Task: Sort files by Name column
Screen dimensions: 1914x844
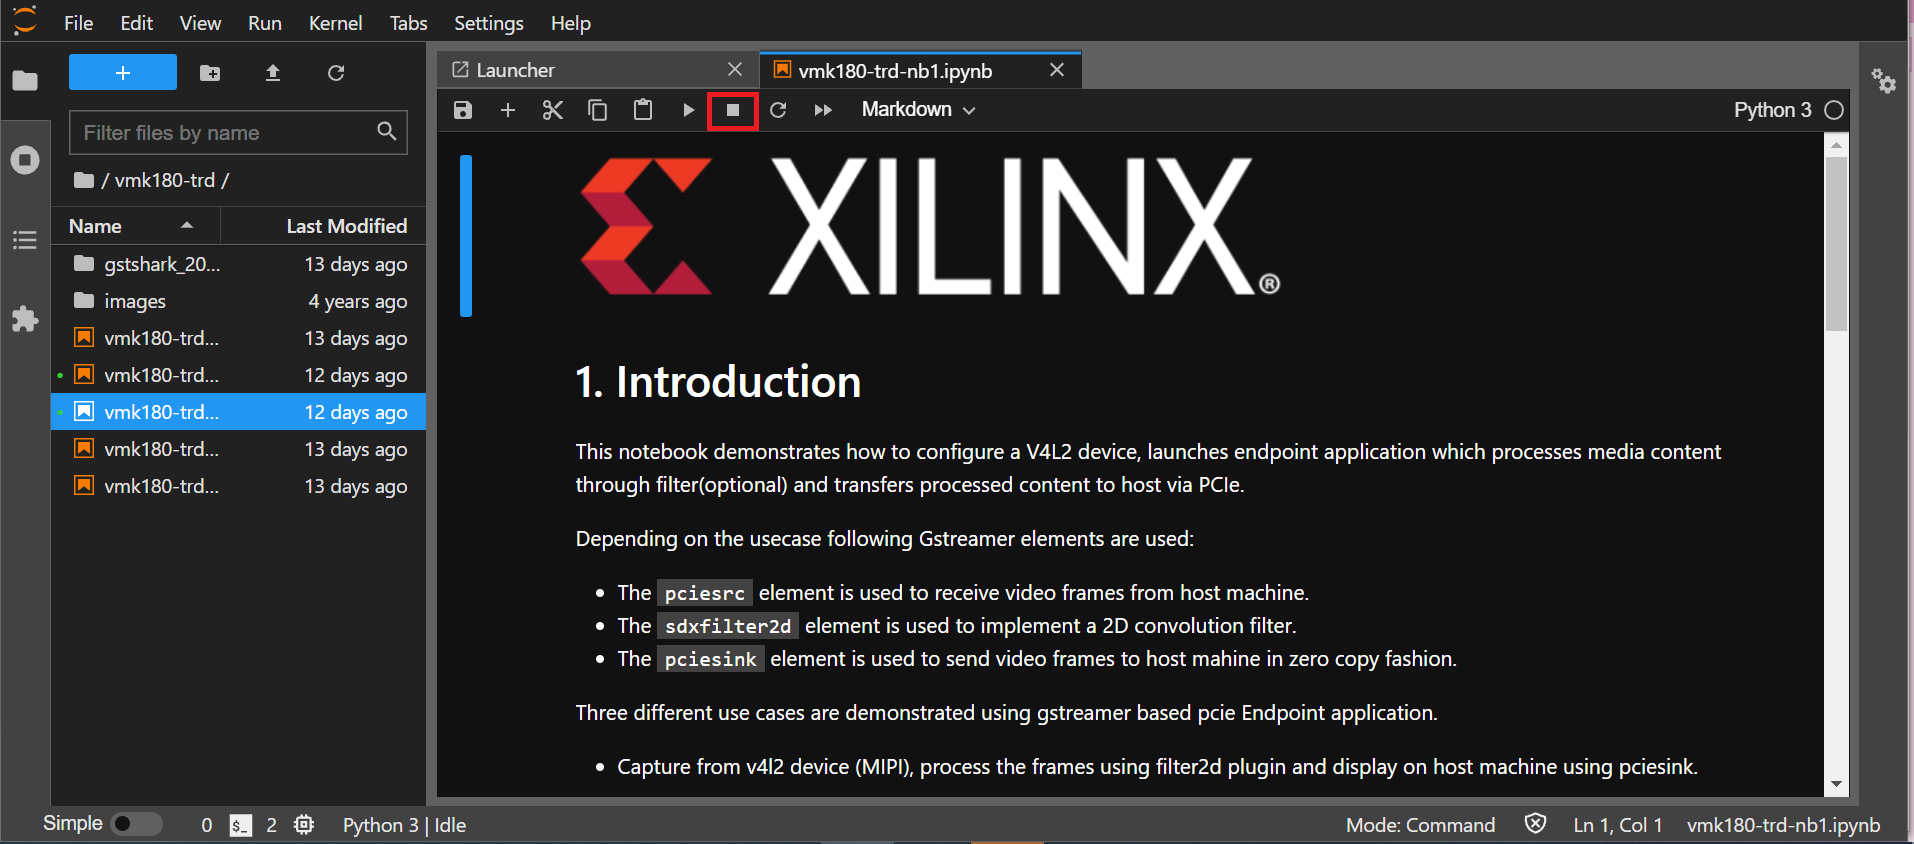Action: (x=135, y=226)
